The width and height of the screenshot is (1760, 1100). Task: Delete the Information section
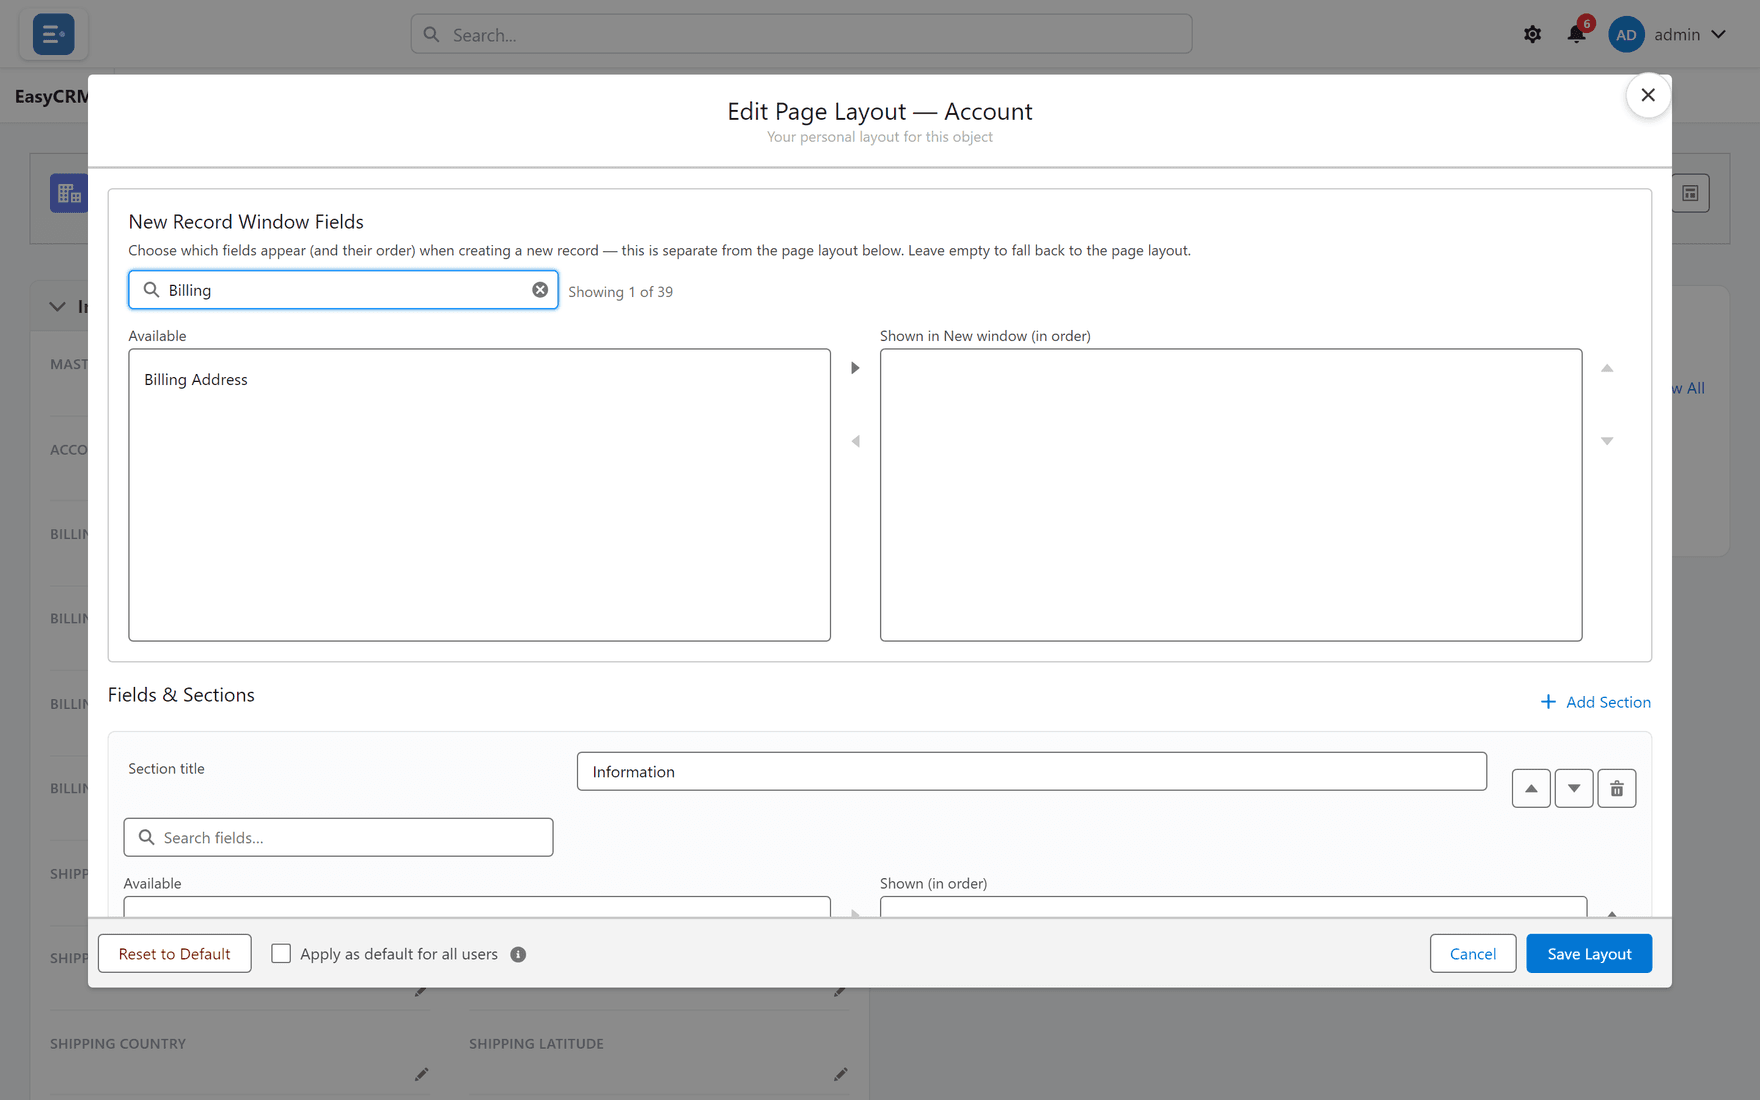pos(1617,789)
